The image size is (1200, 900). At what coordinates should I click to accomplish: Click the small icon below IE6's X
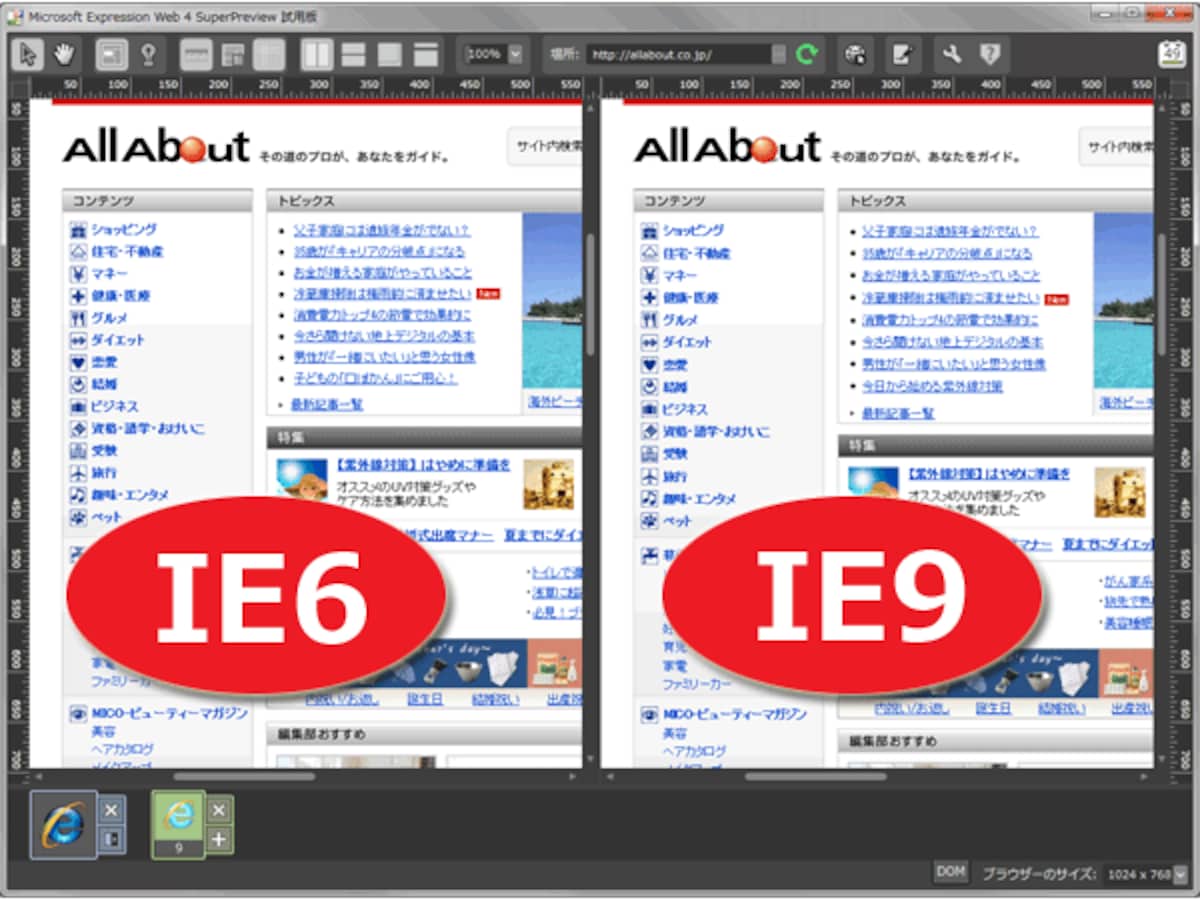click(x=112, y=840)
